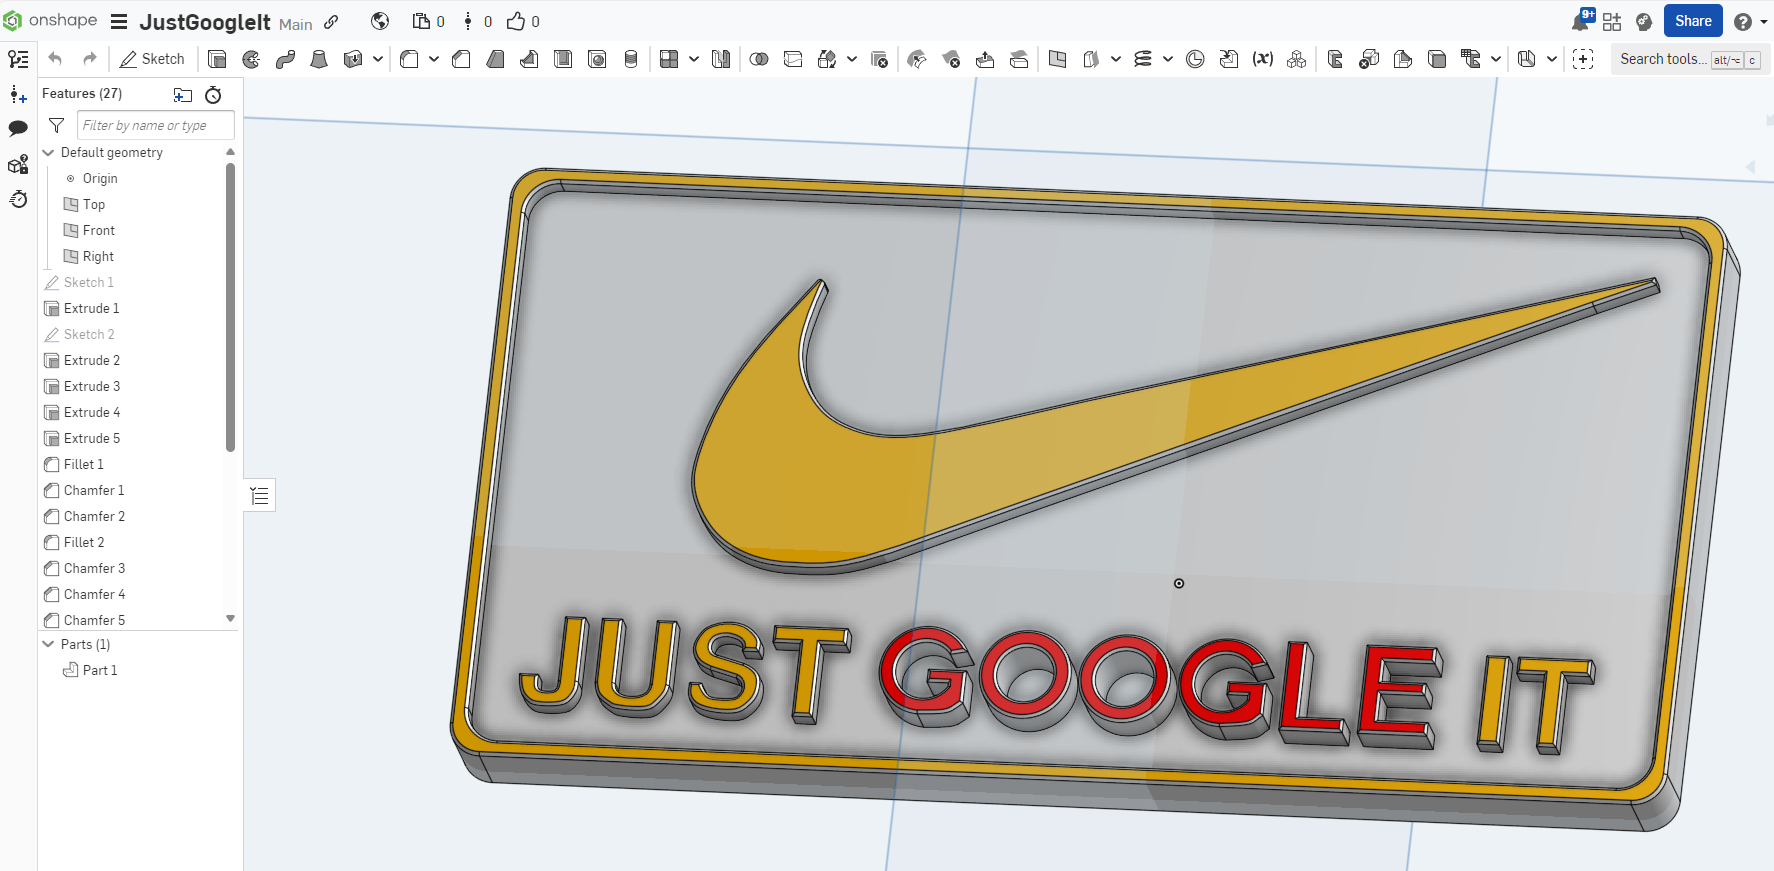Select the Revolve tool
The height and width of the screenshot is (871, 1774).
click(251, 59)
